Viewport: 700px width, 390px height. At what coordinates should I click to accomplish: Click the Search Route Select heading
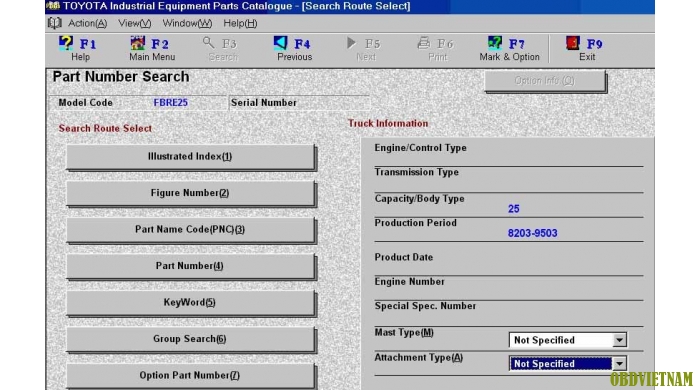coord(105,129)
